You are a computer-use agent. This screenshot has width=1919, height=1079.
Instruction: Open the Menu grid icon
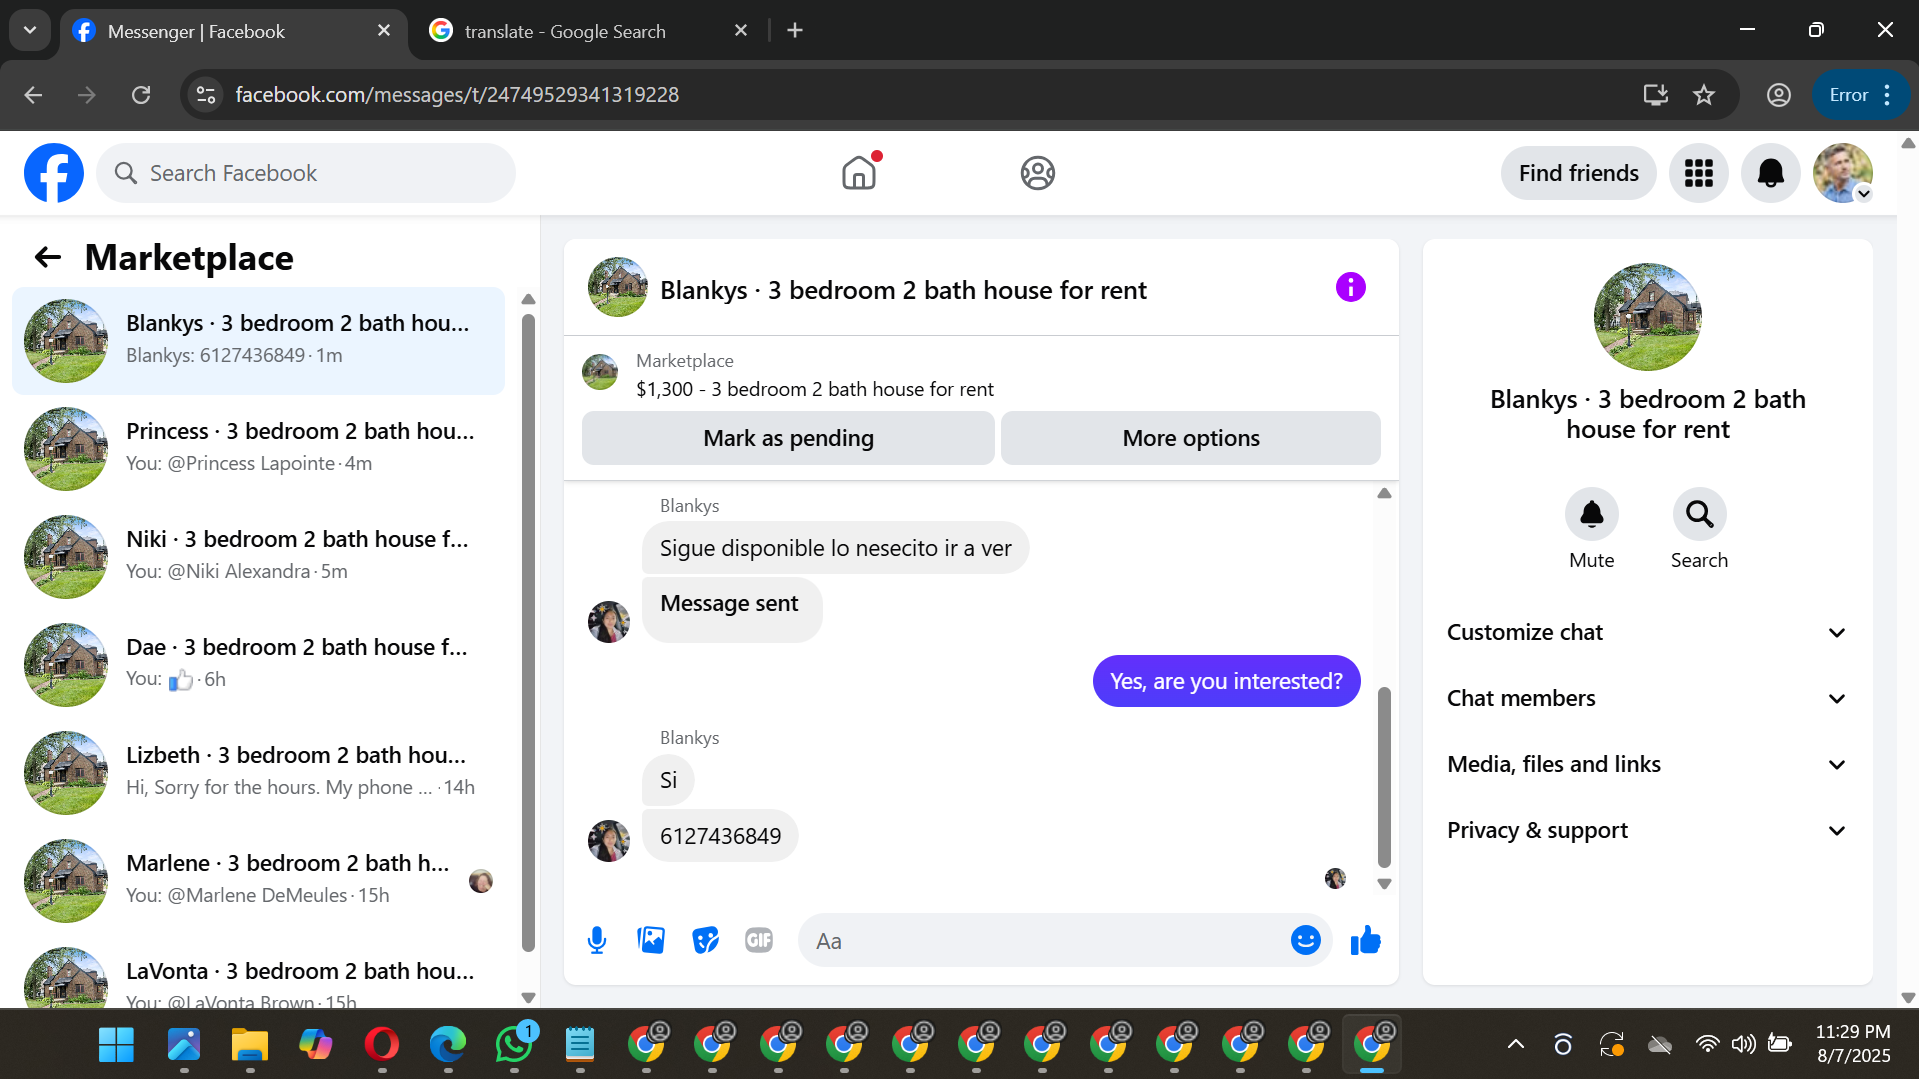click(1699, 173)
